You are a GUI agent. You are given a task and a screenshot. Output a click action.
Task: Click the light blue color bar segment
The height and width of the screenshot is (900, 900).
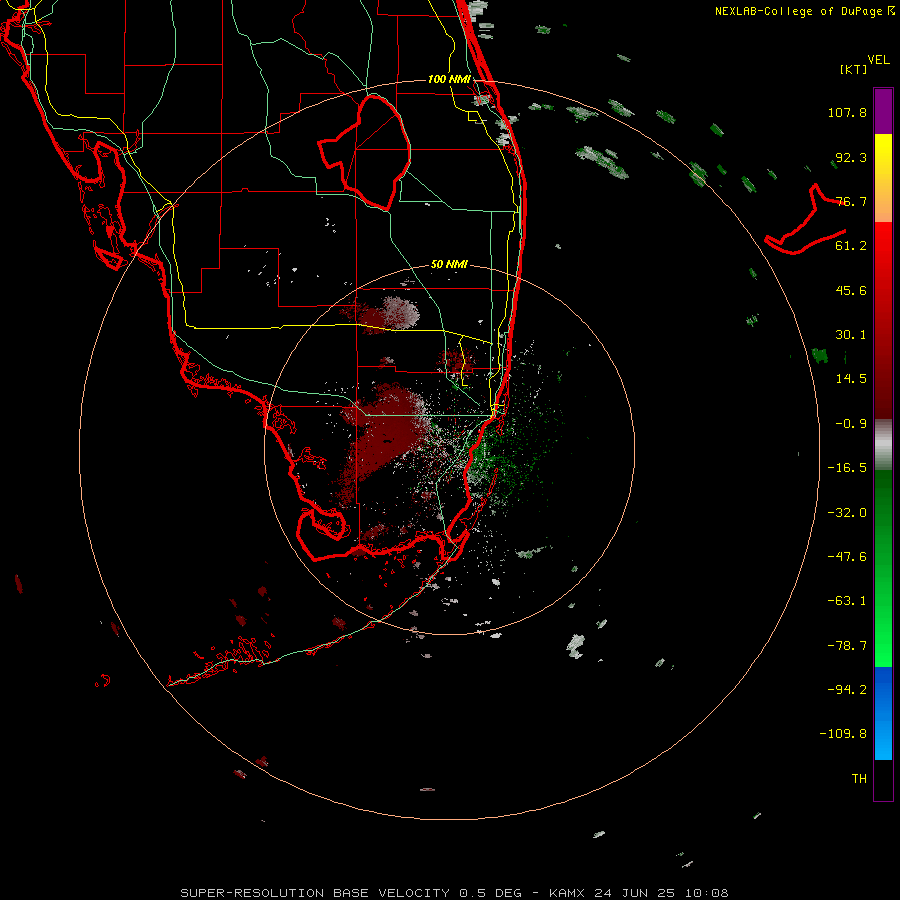pos(883,738)
